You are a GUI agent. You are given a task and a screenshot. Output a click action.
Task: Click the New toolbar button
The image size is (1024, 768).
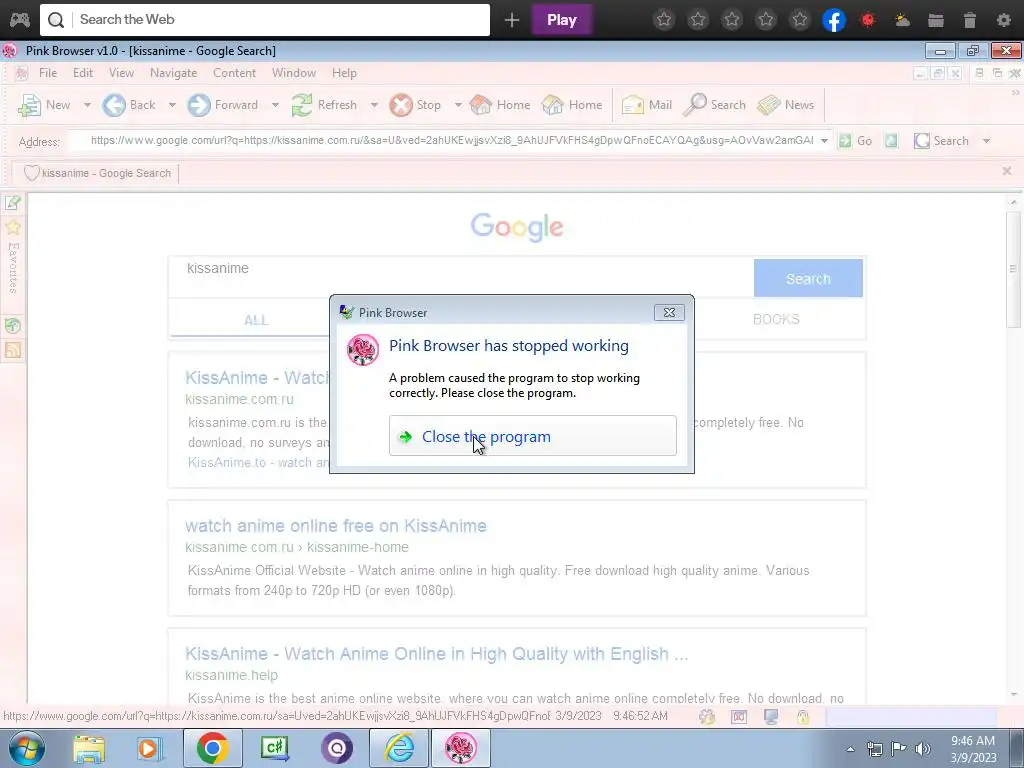coord(44,104)
